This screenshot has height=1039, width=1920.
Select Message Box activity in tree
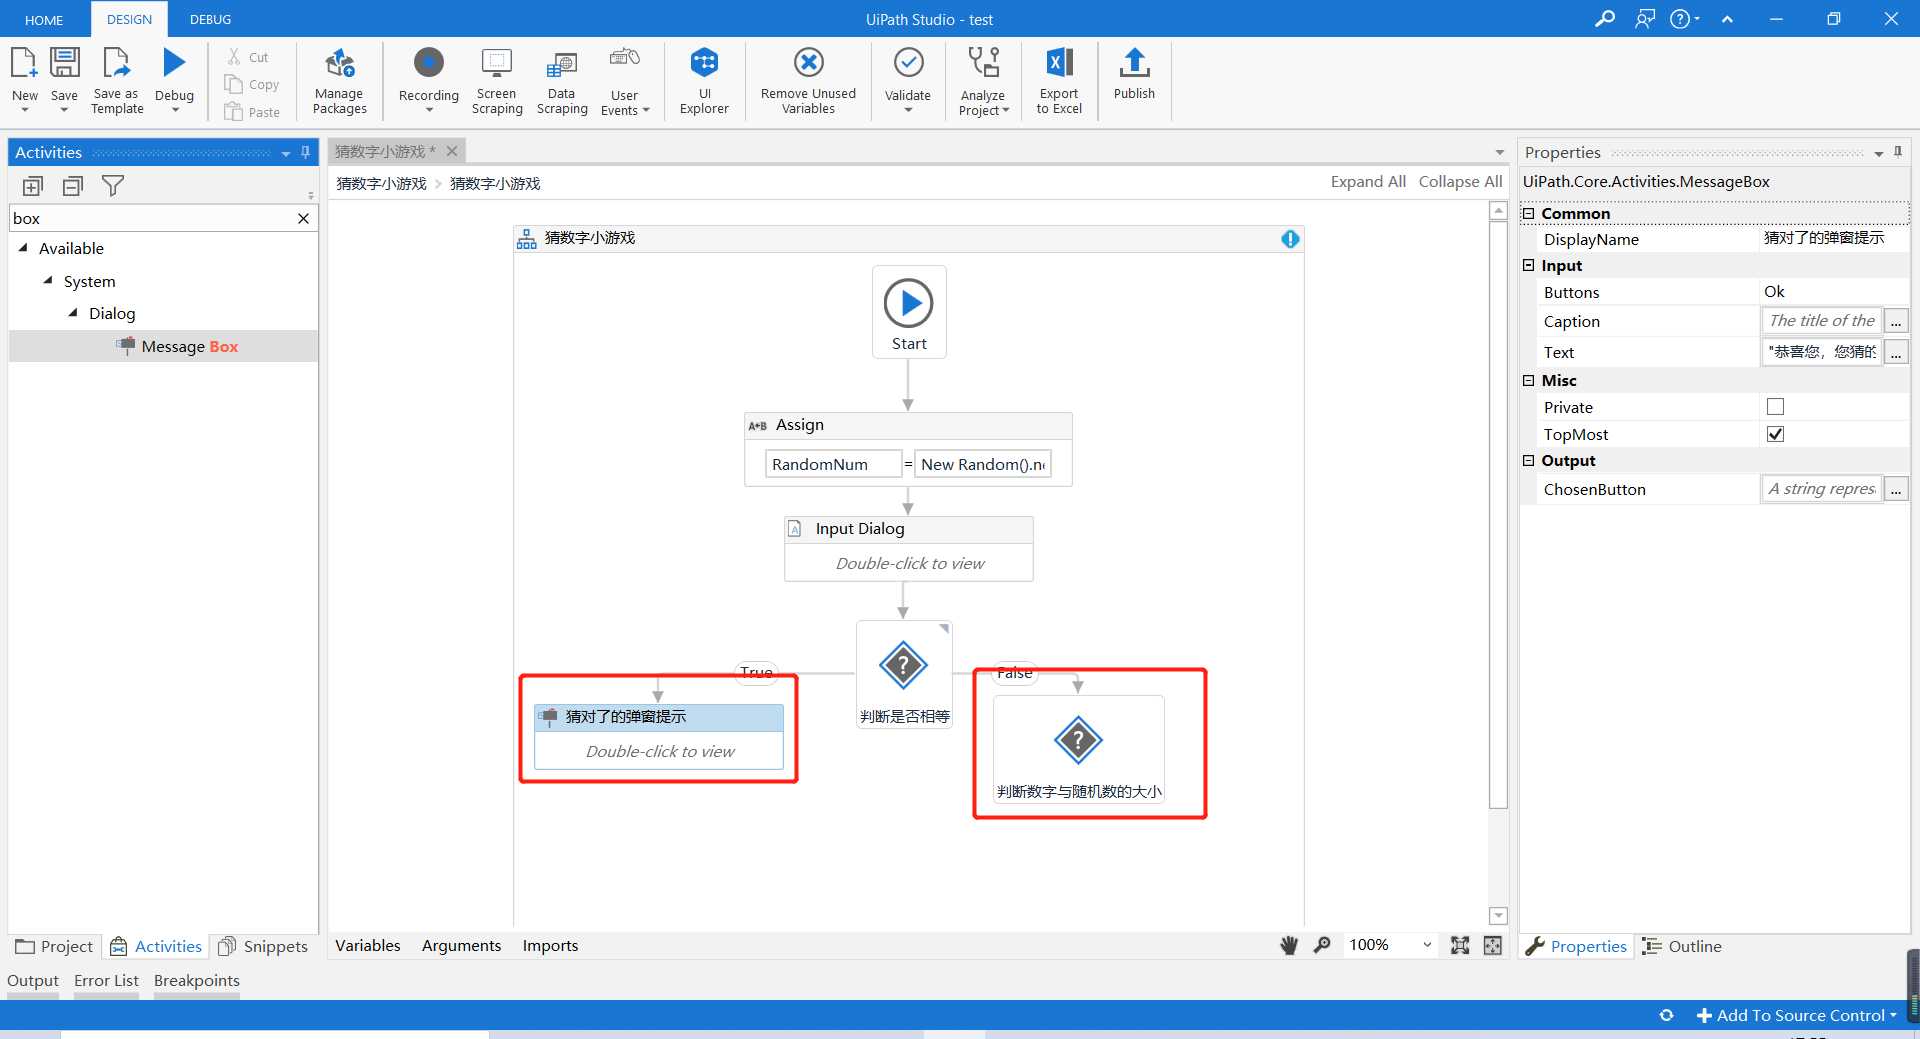click(164, 346)
